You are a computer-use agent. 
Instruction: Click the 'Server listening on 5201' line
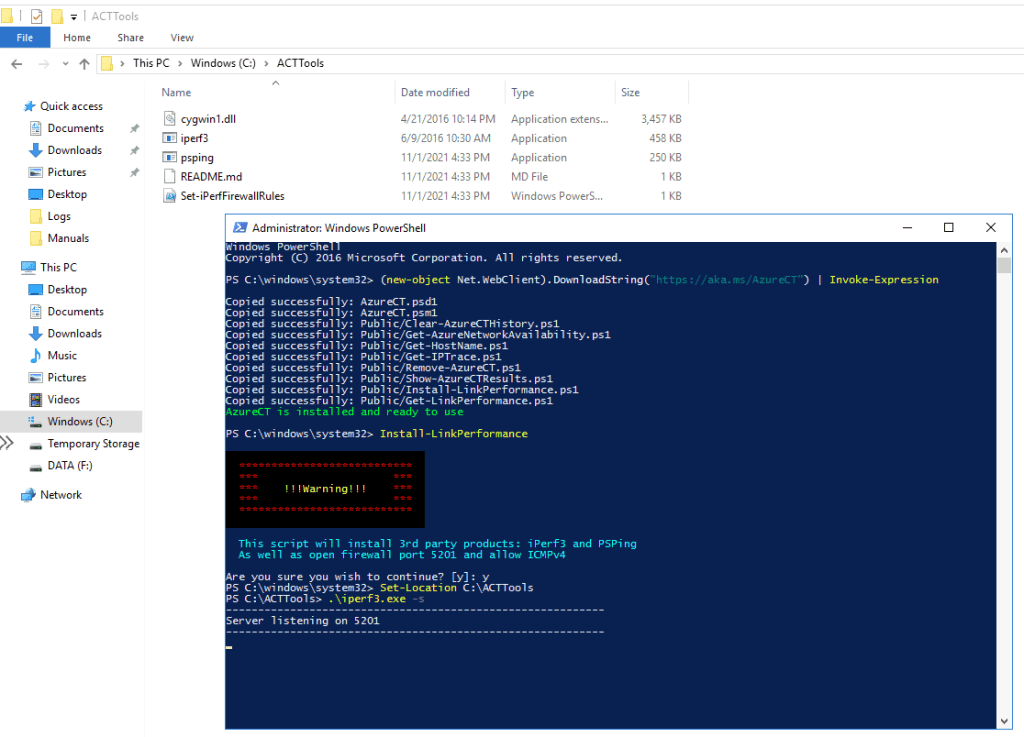click(303, 621)
